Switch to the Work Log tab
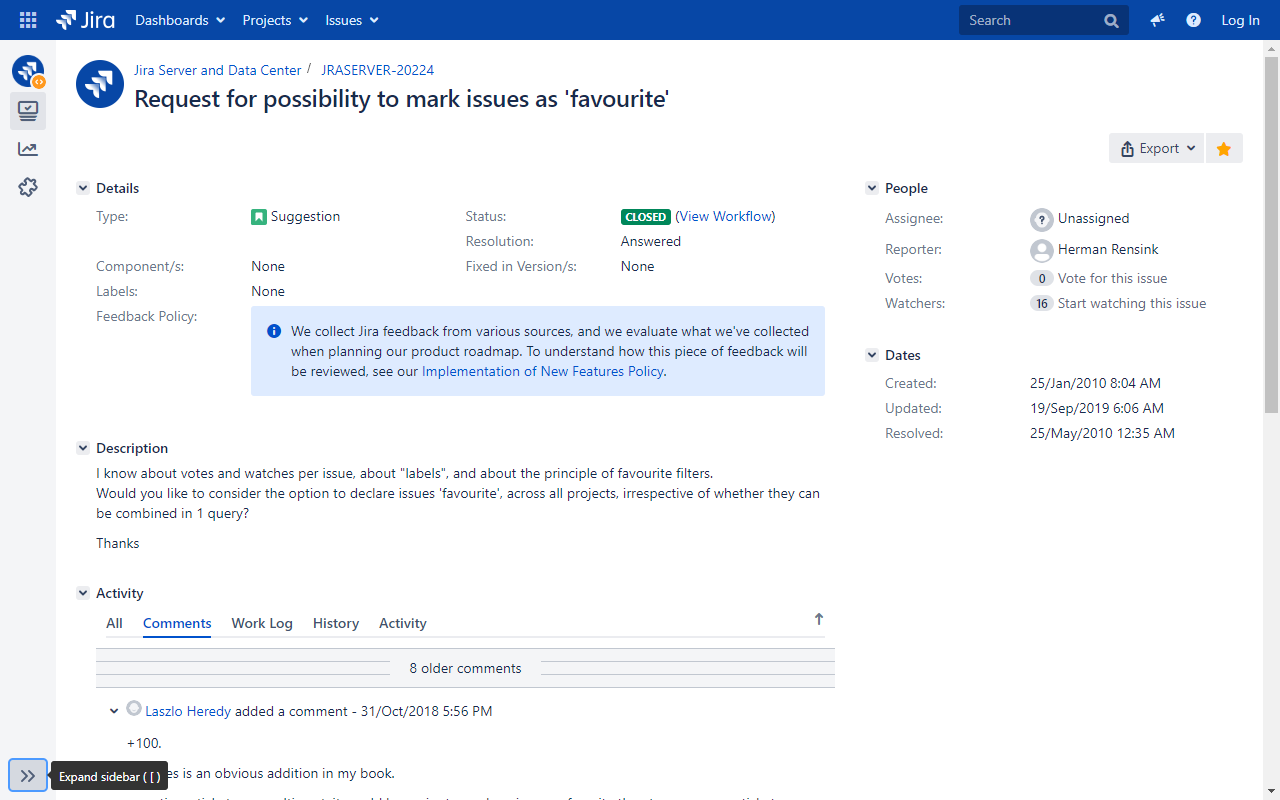 [x=262, y=623]
